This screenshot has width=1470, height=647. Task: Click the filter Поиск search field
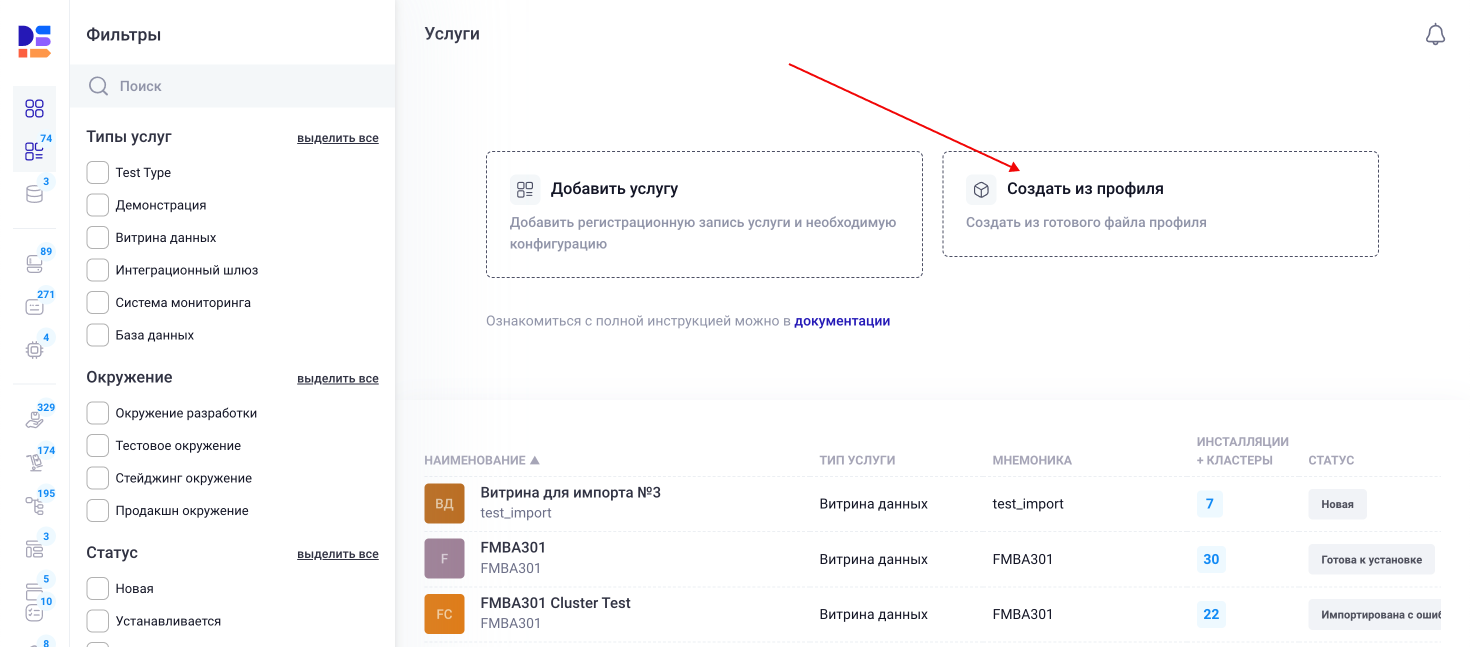click(240, 86)
